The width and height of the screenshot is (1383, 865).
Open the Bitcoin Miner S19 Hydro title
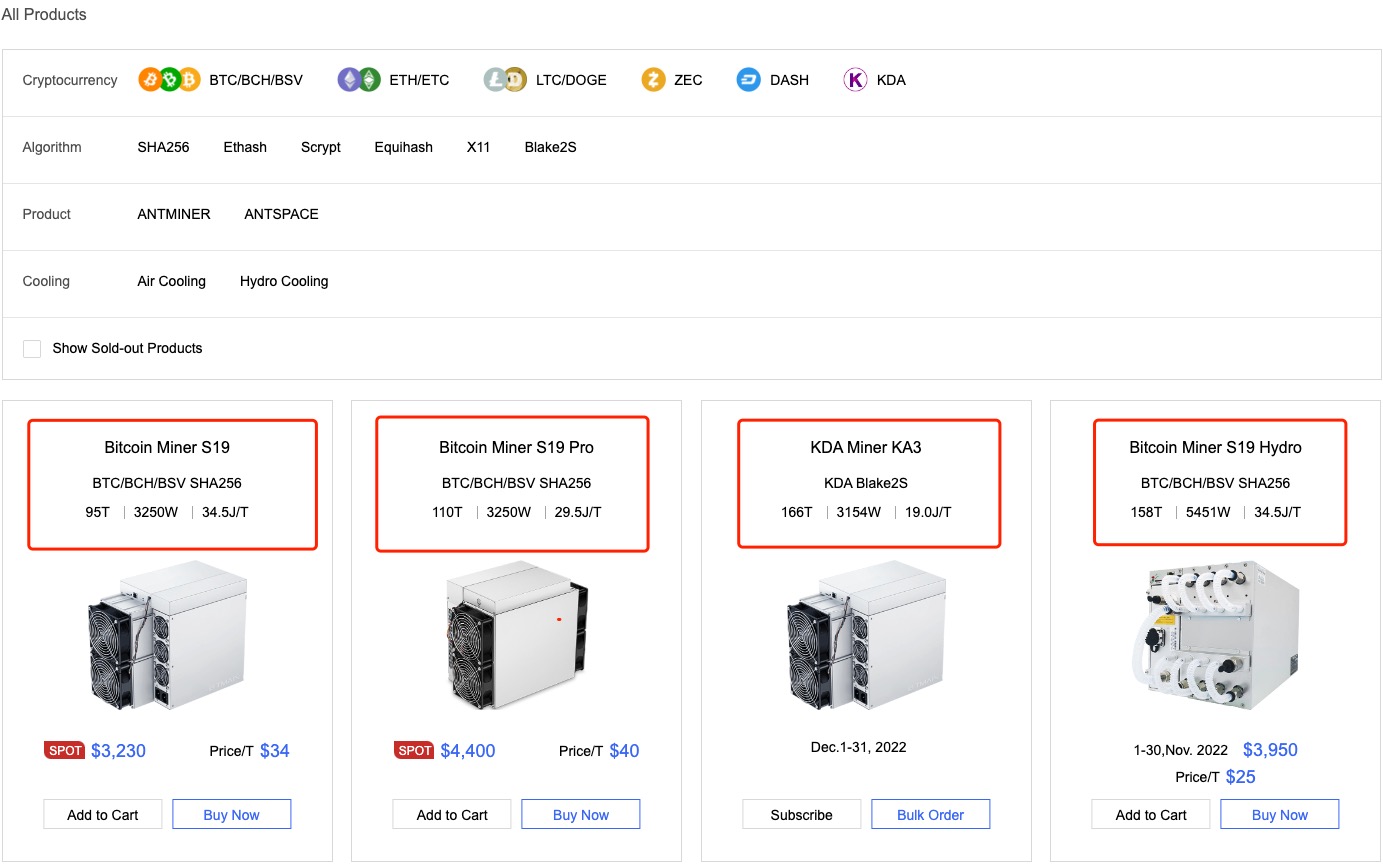(x=1216, y=447)
